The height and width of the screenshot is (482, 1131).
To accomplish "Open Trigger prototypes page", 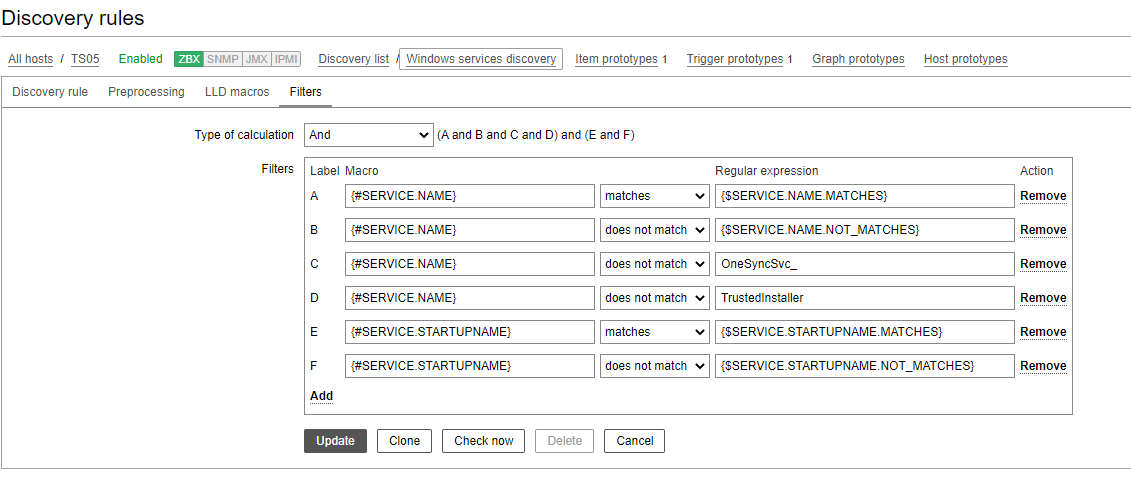I will (734, 59).
